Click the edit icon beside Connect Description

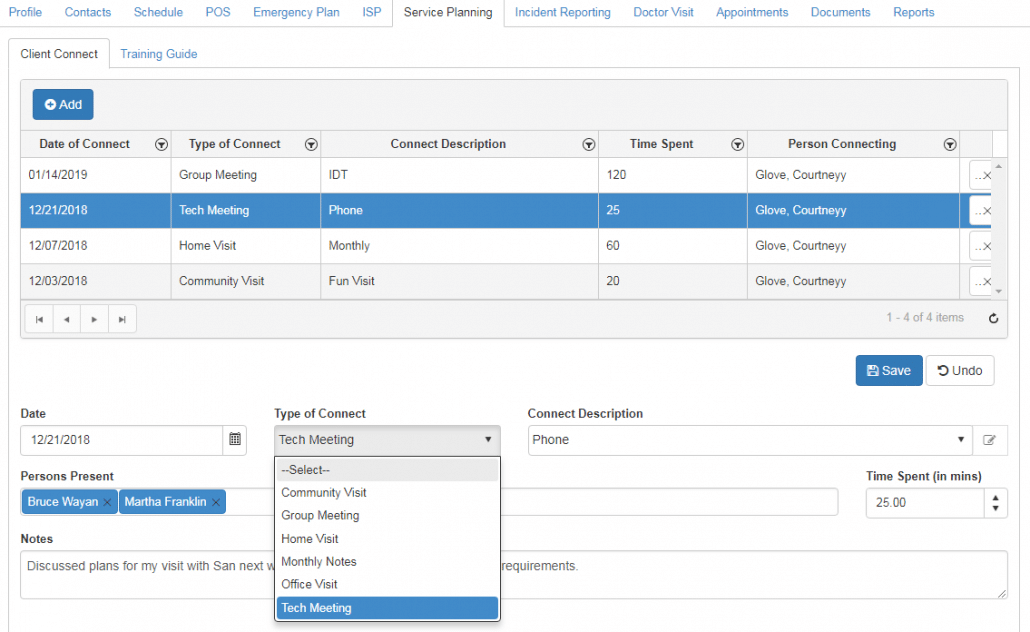coord(991,440)
